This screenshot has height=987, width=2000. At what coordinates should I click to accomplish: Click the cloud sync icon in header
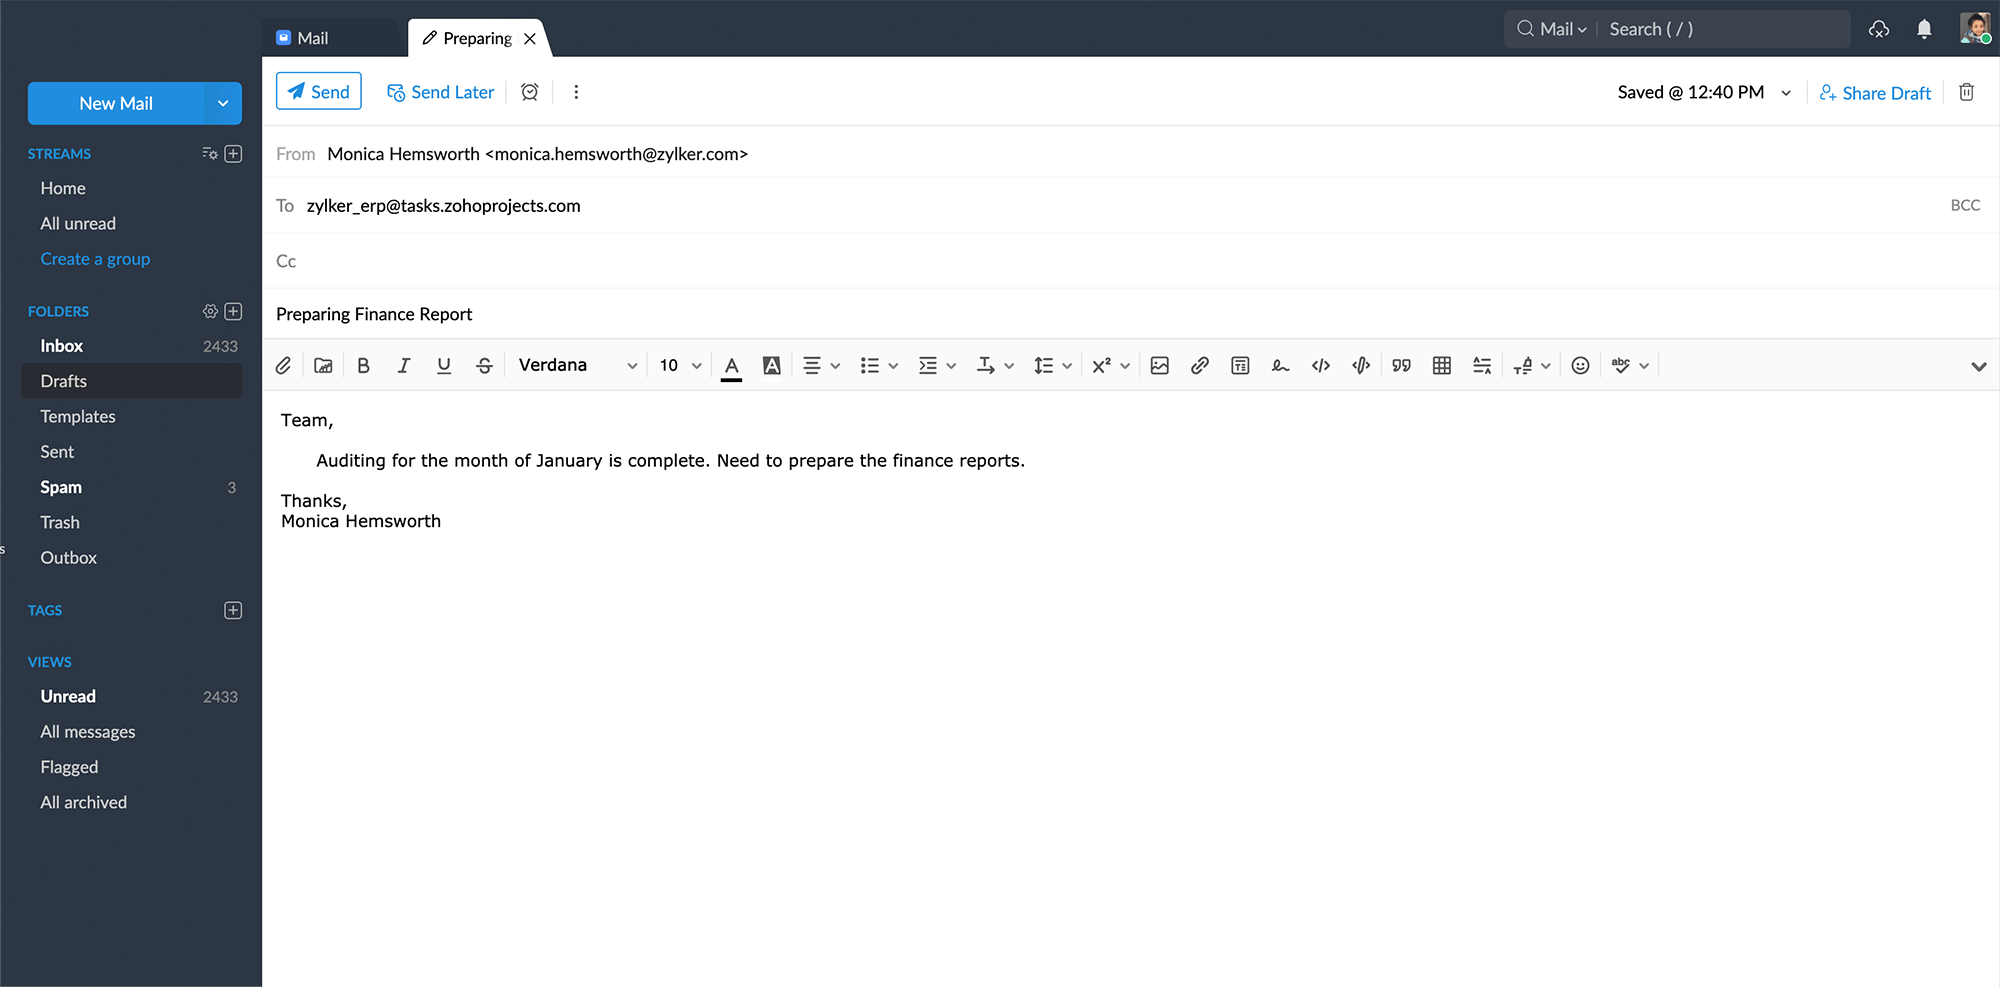(1879, 29)
